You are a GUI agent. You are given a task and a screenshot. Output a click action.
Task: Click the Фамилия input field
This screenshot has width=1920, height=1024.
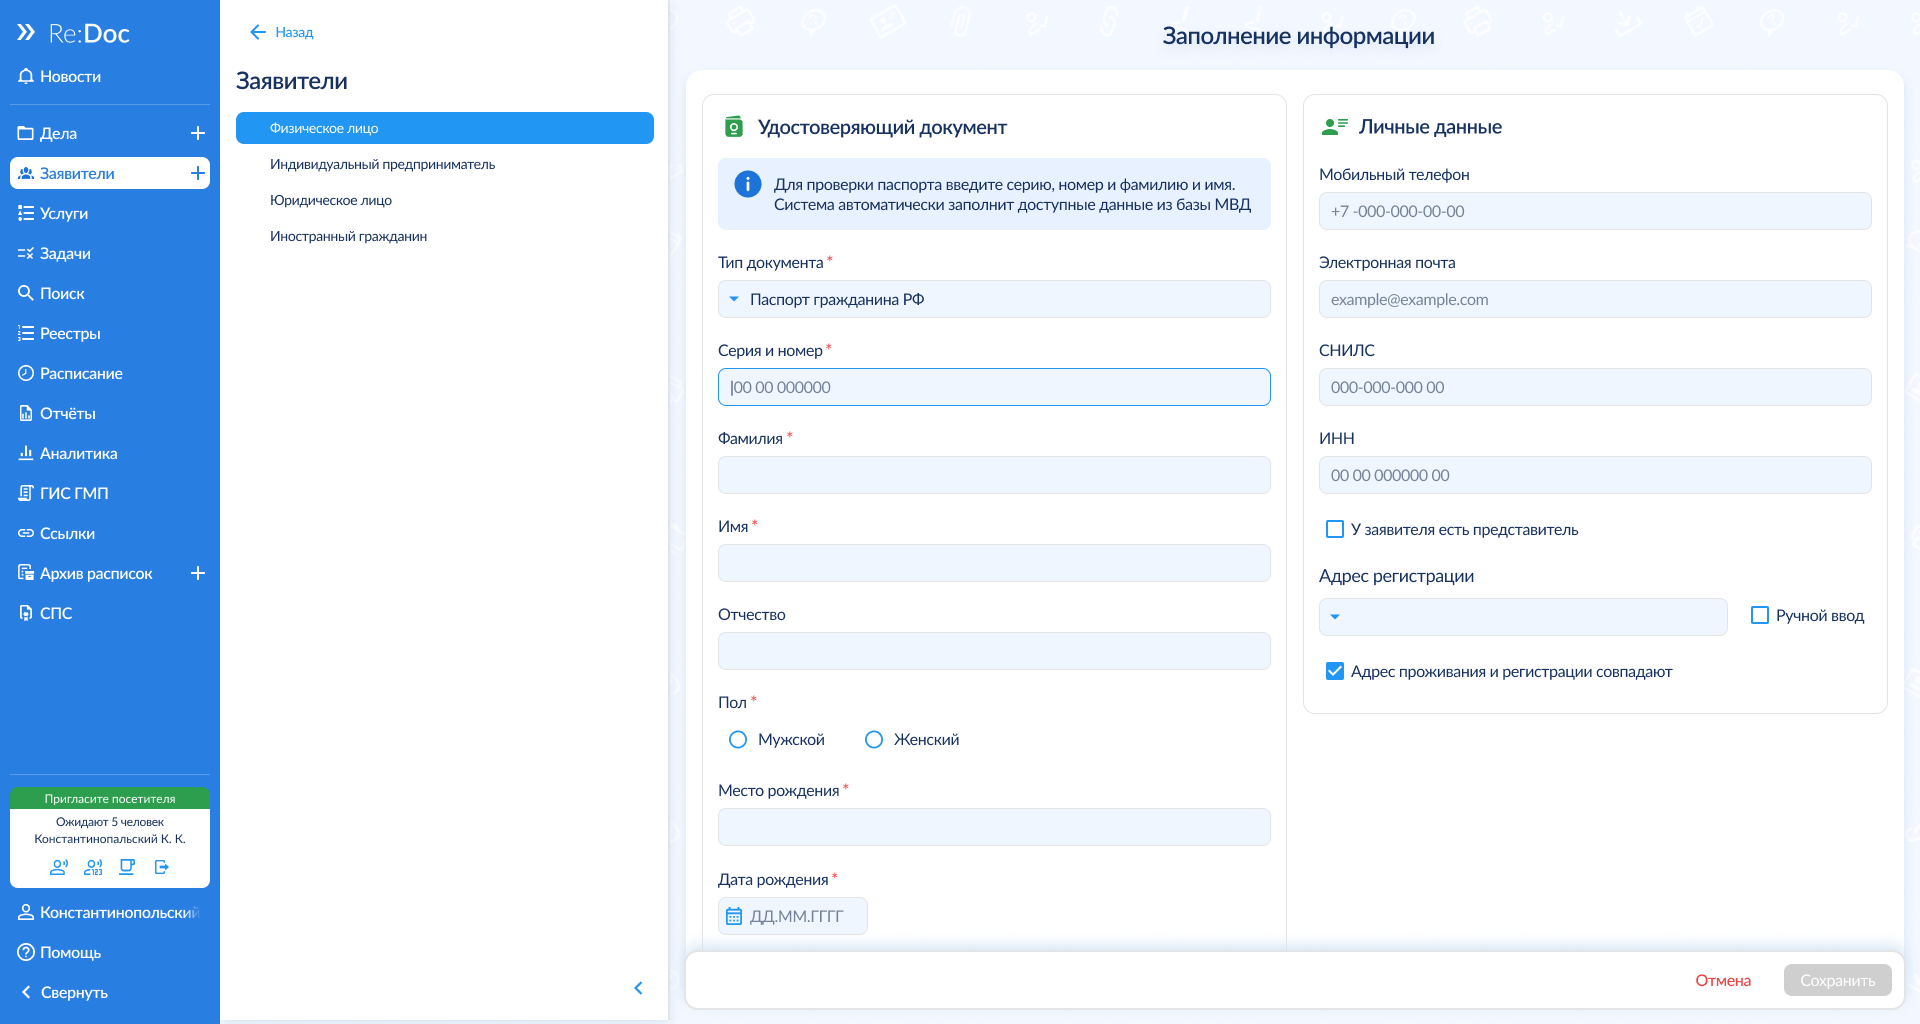tap(993, 475)
